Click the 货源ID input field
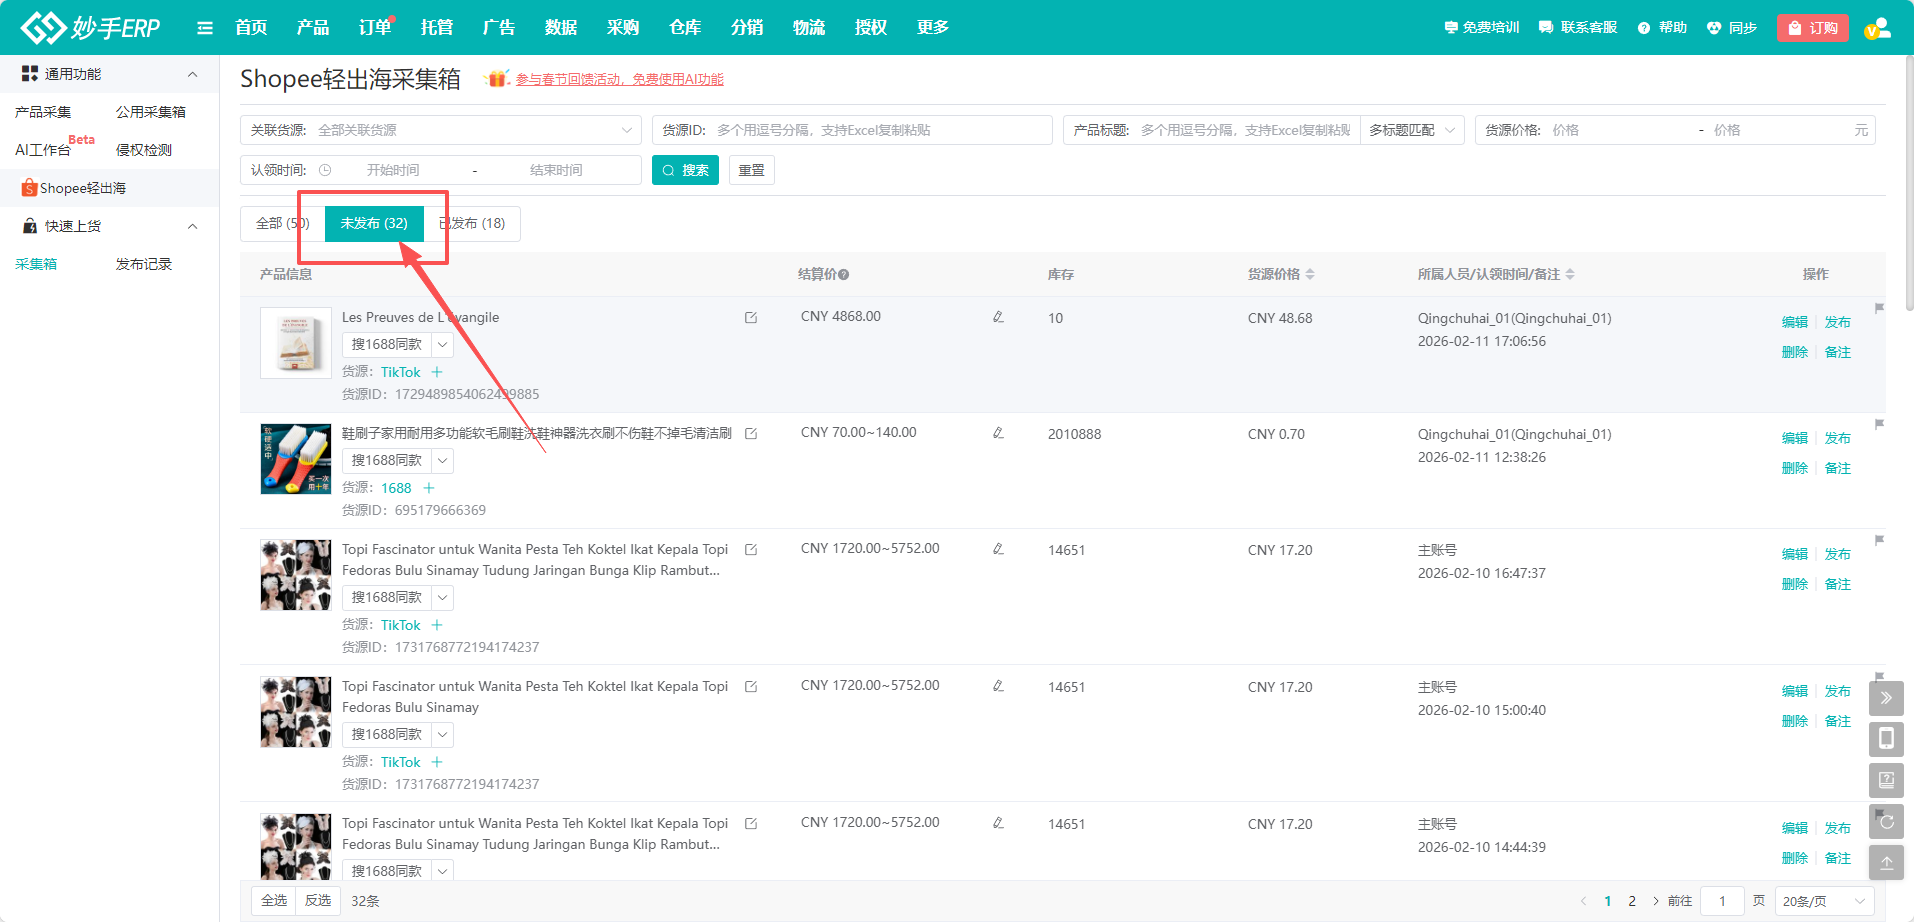This screenshot has width=1914, height=922. click(x=880, y=130)
